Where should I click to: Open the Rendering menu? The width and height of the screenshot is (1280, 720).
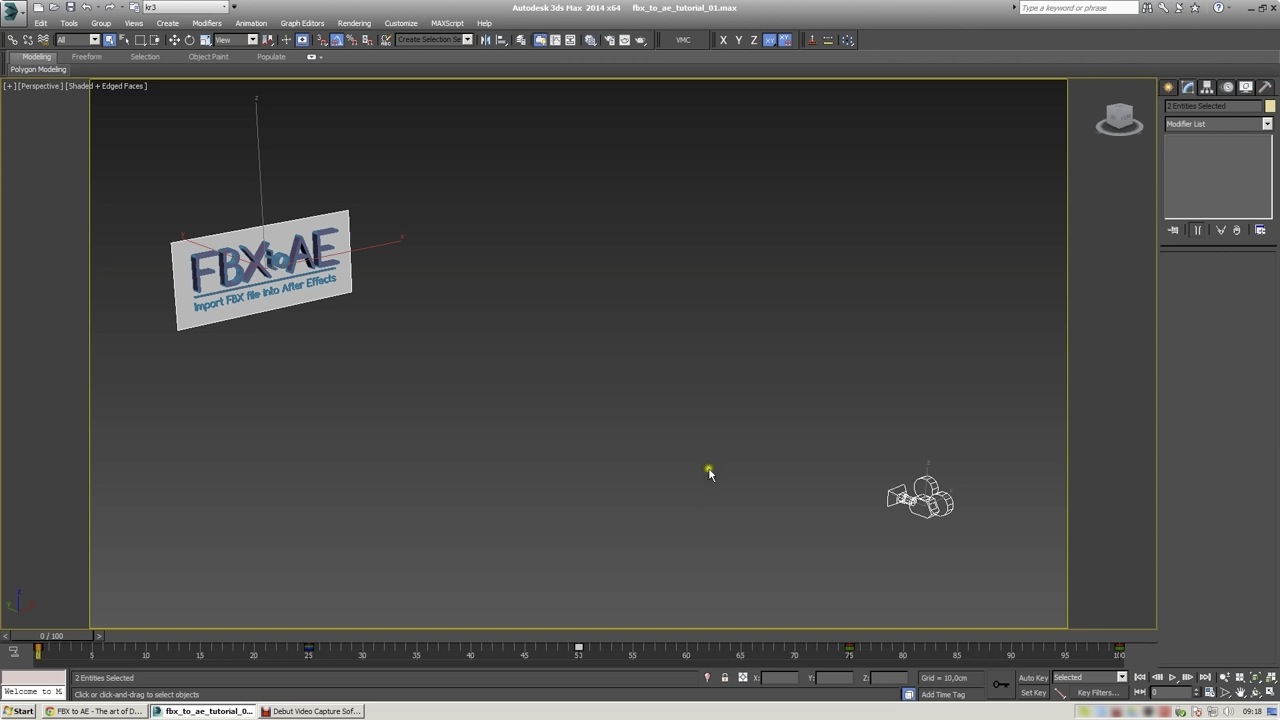[354, 23]
